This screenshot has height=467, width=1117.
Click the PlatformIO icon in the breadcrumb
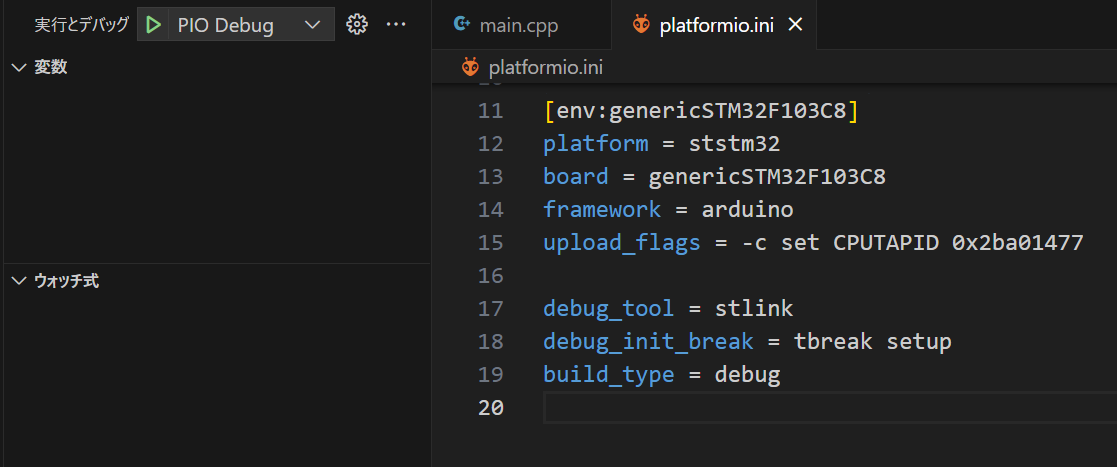click(470, 68)
